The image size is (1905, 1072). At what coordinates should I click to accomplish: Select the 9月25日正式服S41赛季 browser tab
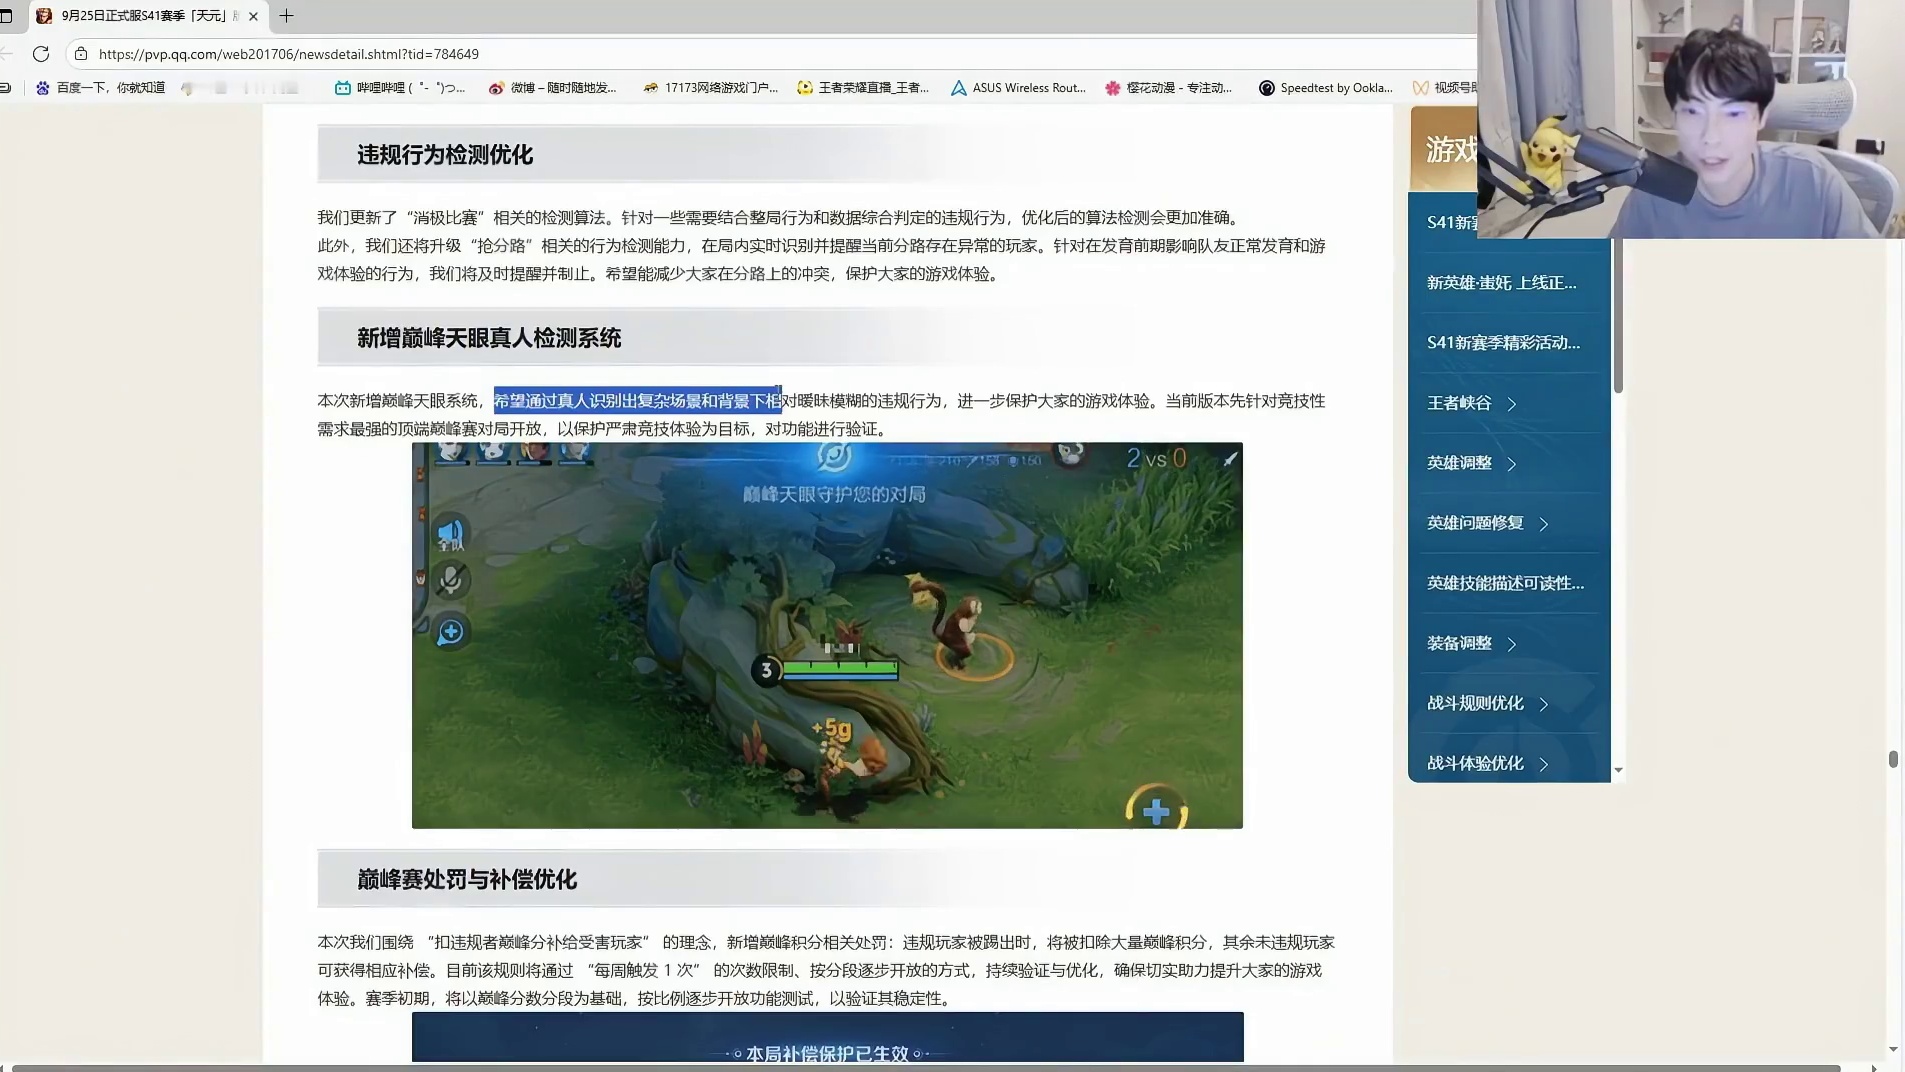coord(148,16)
